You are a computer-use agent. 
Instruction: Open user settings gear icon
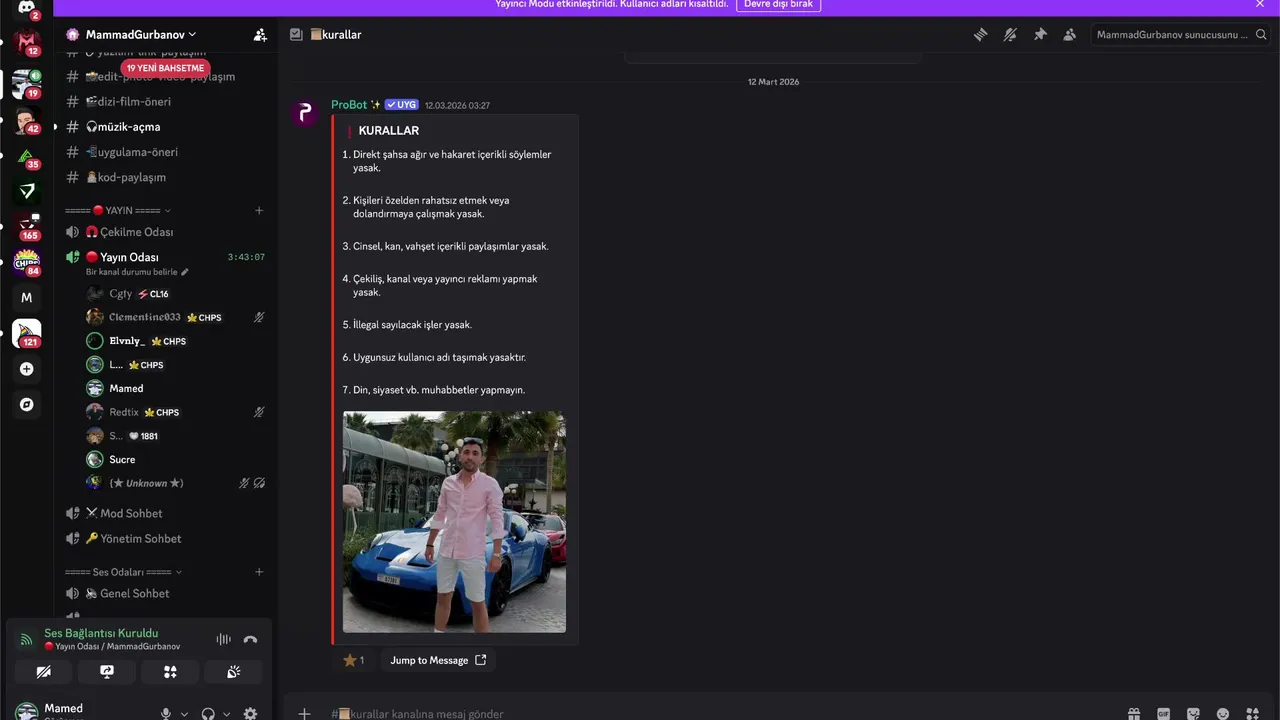pyautogui.click(x=250, y=714)
